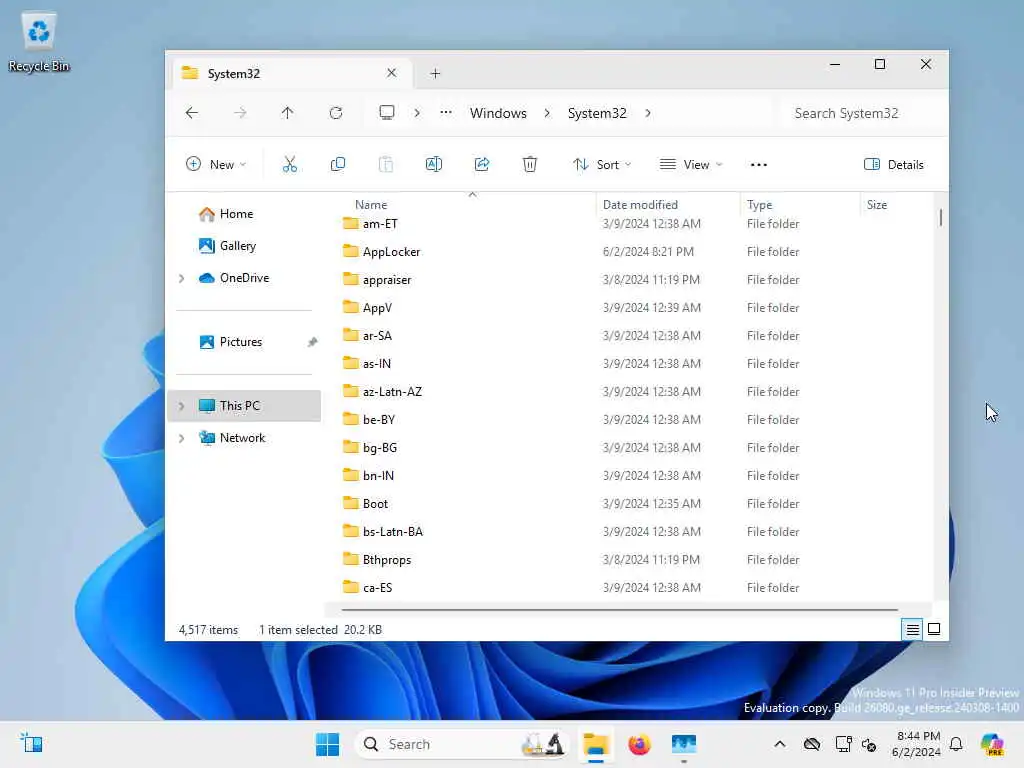This screenshot has width=1024, height=768.
Task: Open the See more toolbar options
Action: 759,165
